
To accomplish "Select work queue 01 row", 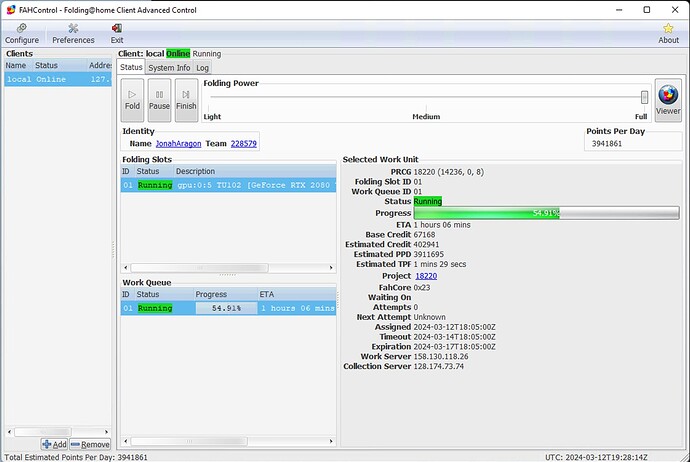I will tap(228, 308).
